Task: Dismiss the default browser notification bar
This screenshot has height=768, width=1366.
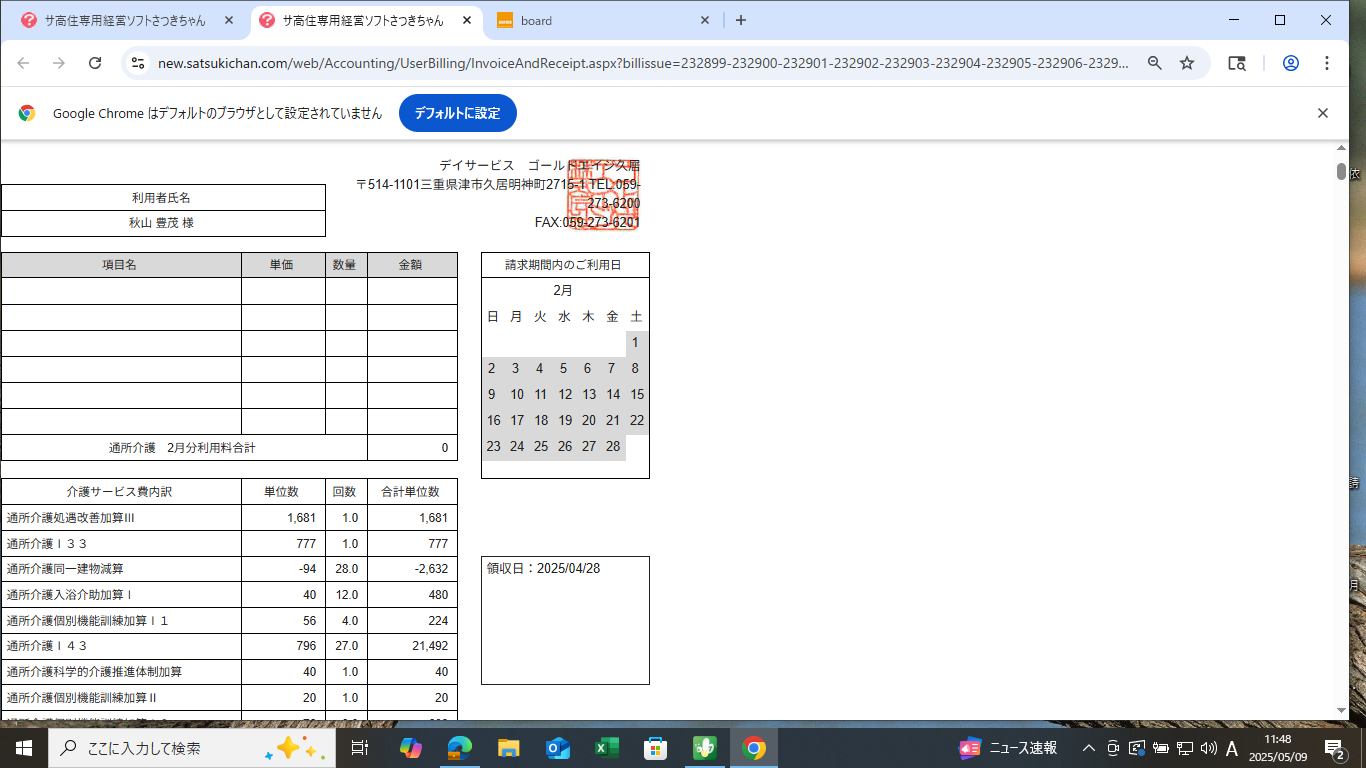Action: (x=1323, y=113)
